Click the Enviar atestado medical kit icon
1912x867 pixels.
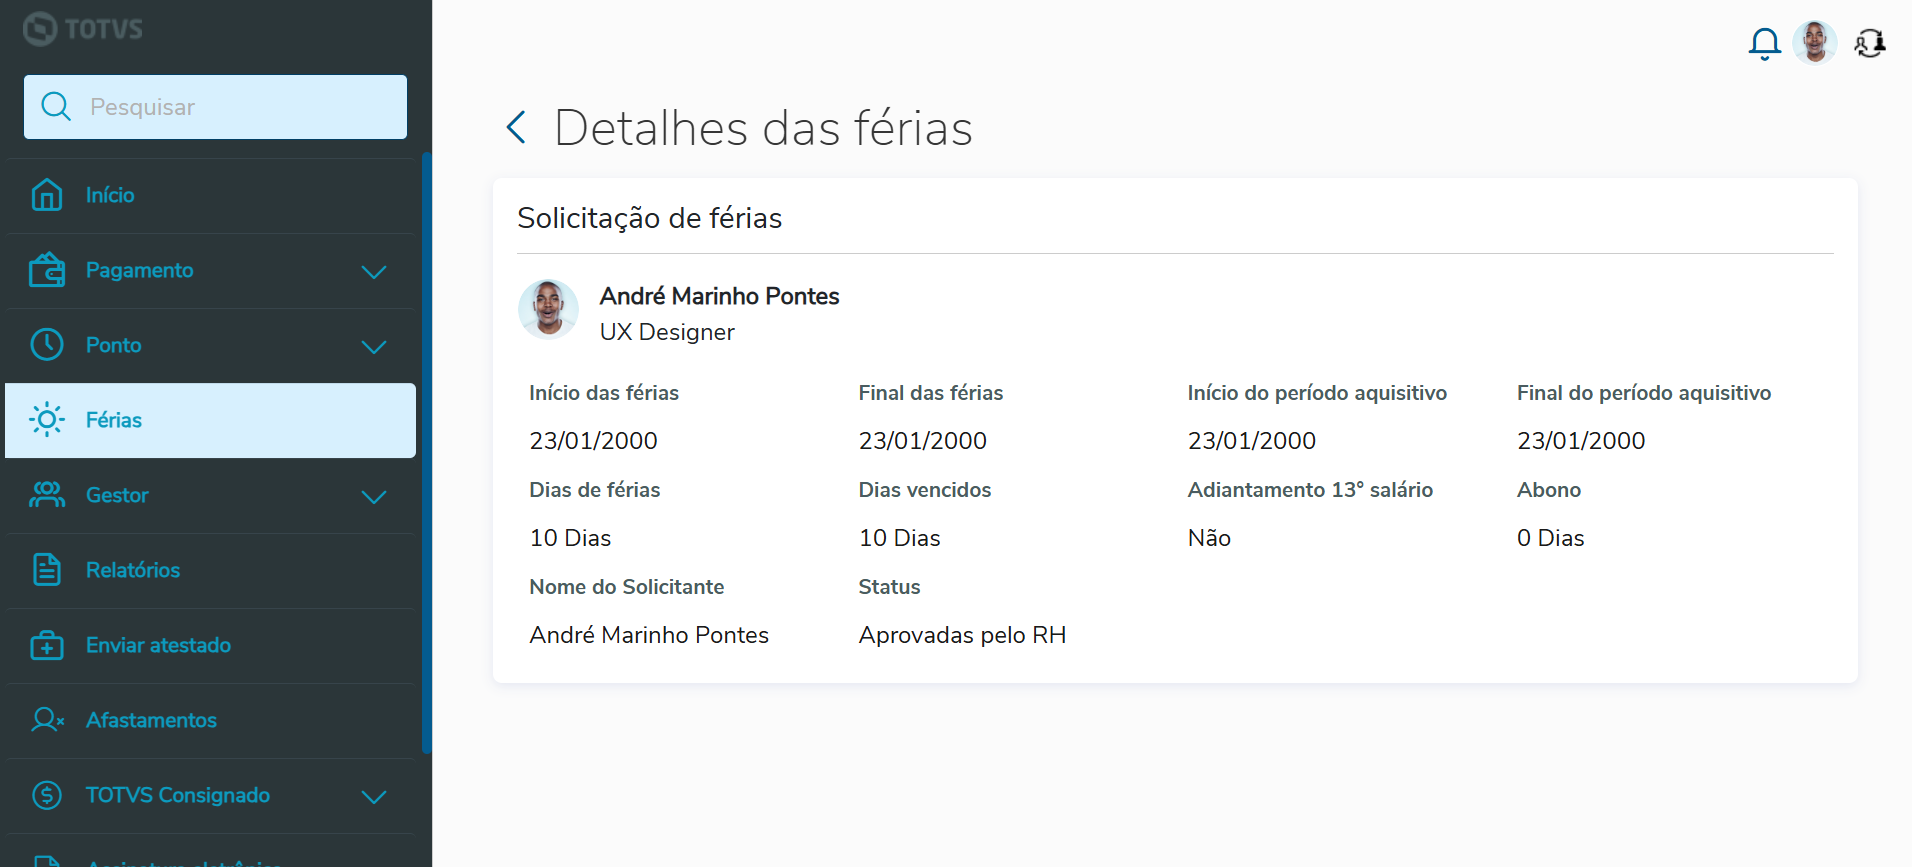click(47, 645)
